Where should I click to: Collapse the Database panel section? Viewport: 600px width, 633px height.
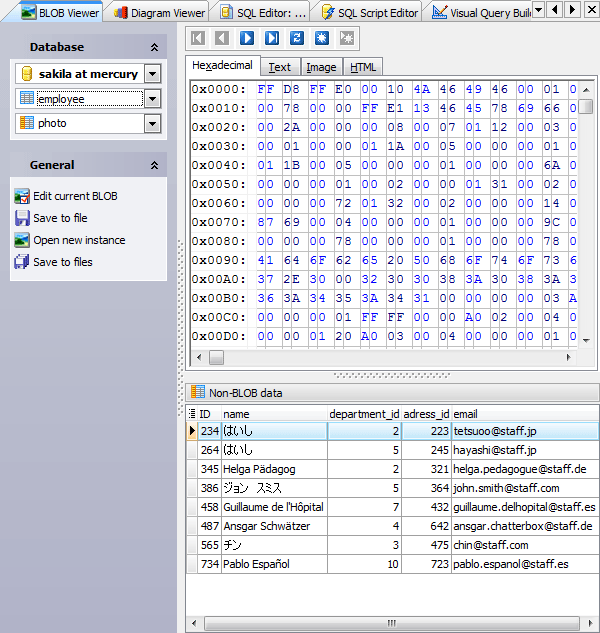tap(154, 47)
